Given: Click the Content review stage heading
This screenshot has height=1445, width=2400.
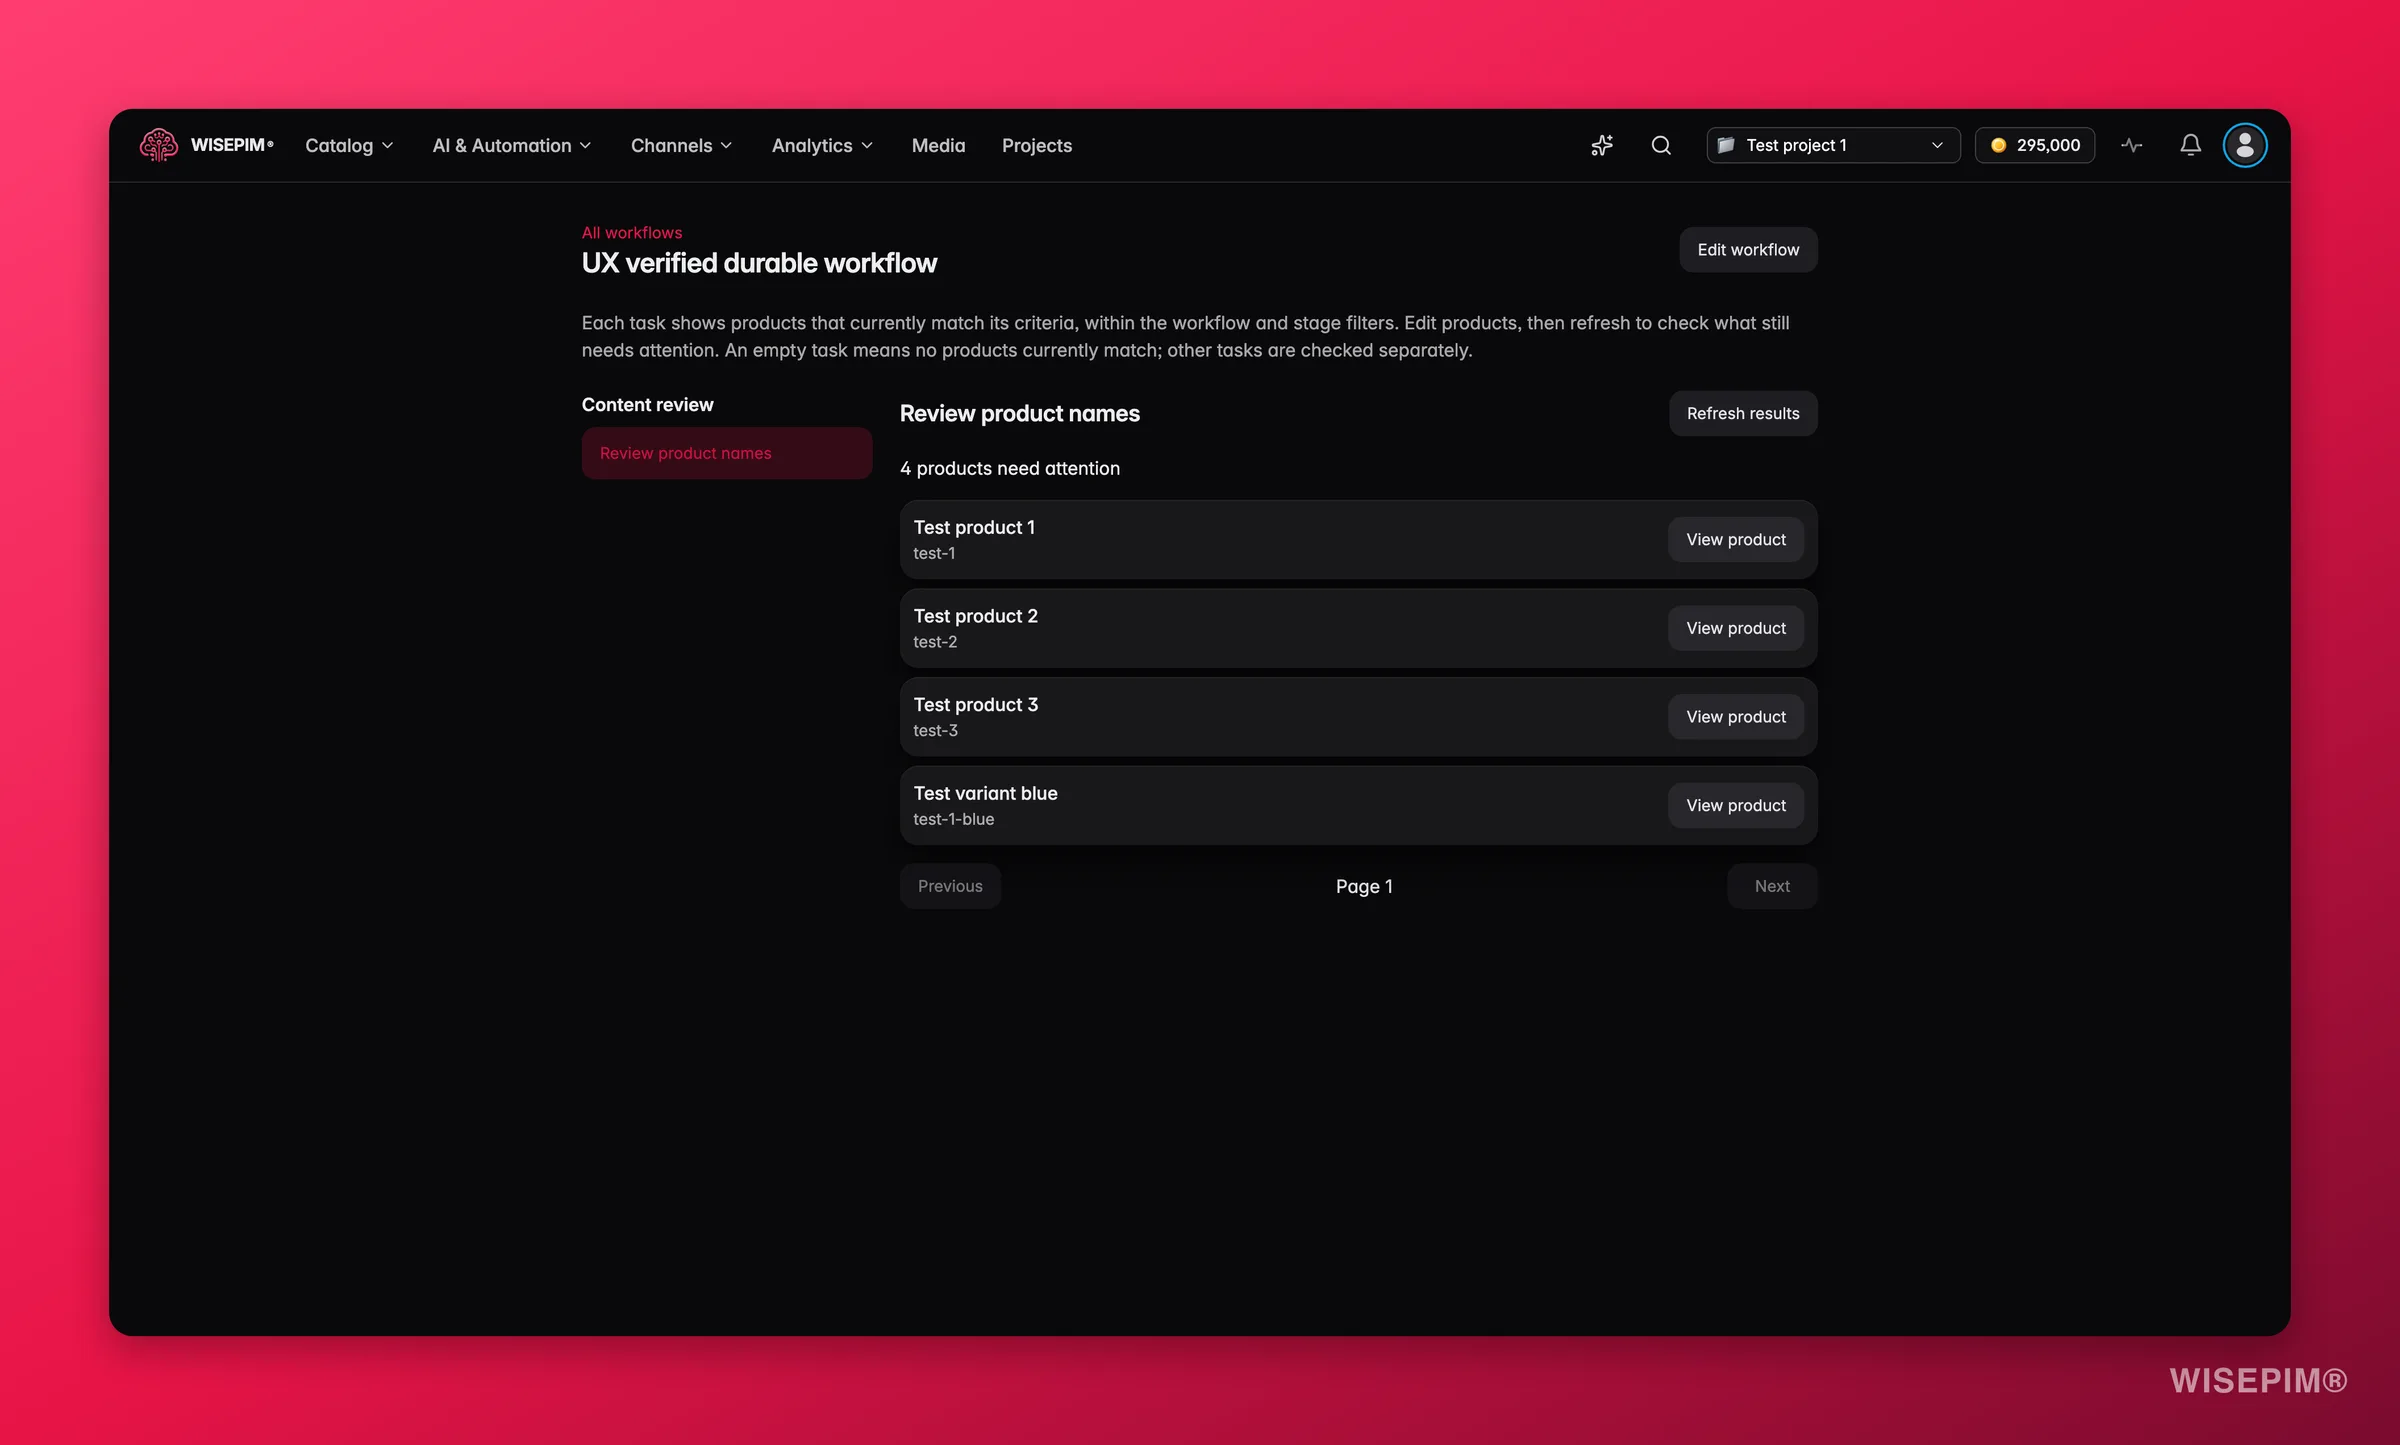Looking at the screenshot, I should (648, 404).
